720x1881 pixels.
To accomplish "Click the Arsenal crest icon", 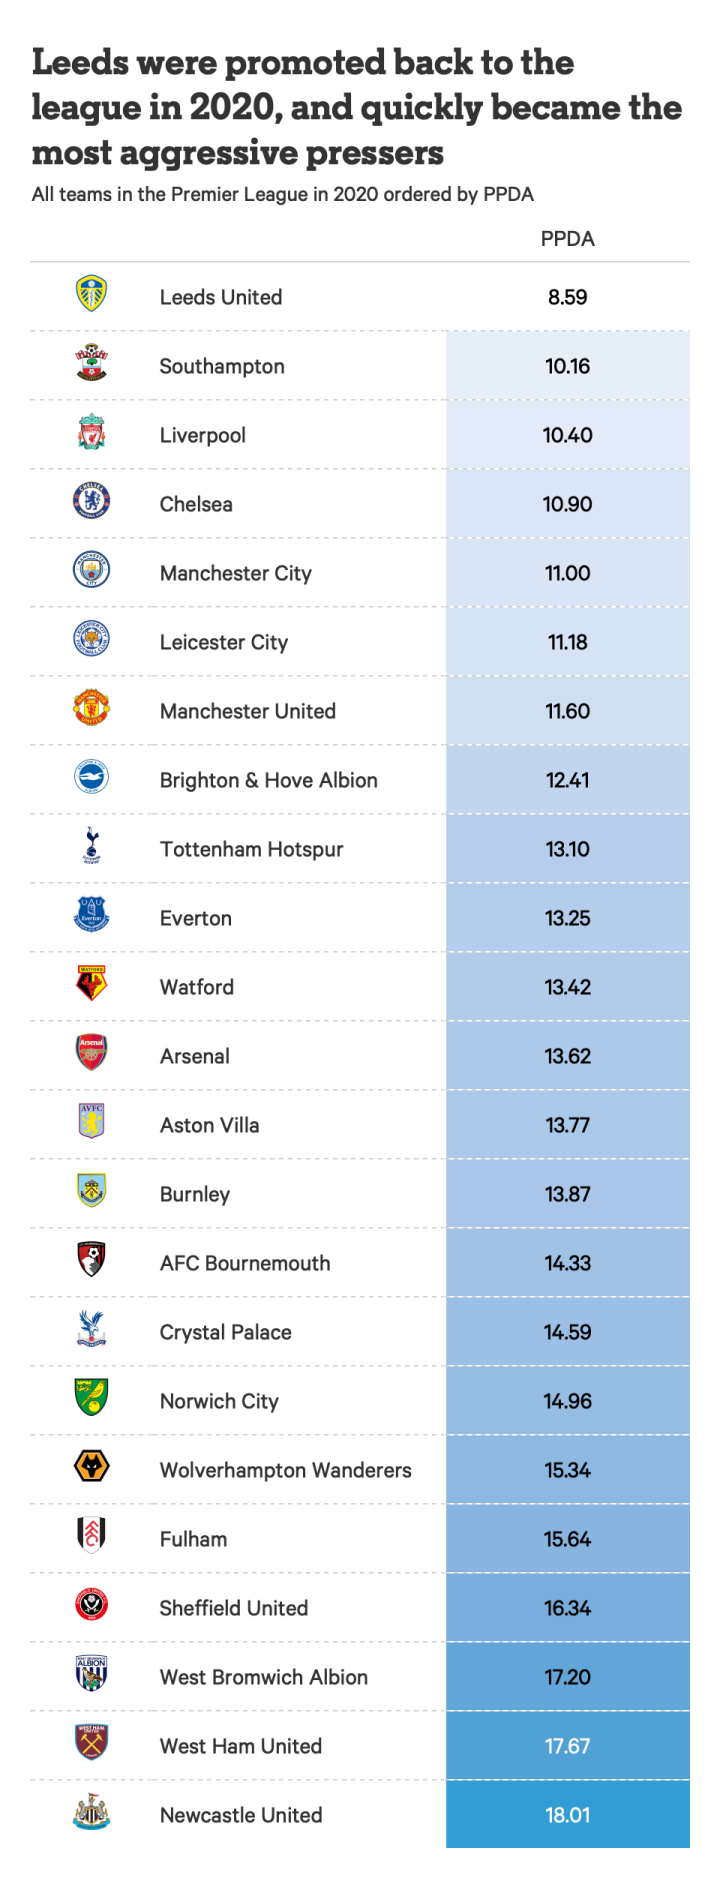I will point(92,1054).
